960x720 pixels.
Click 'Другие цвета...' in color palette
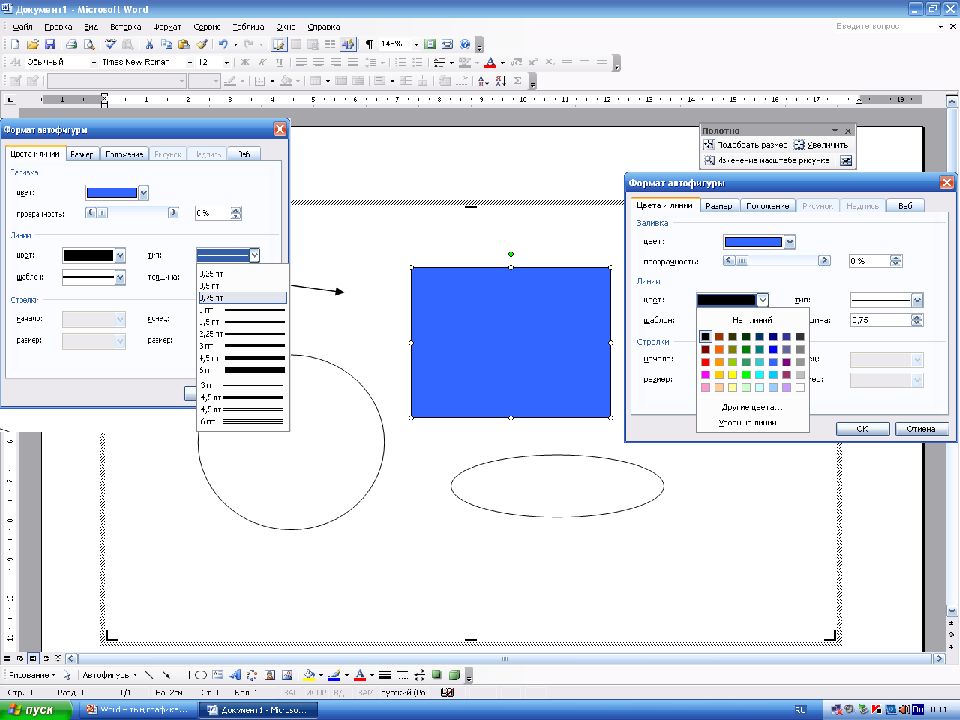point(752,407)
